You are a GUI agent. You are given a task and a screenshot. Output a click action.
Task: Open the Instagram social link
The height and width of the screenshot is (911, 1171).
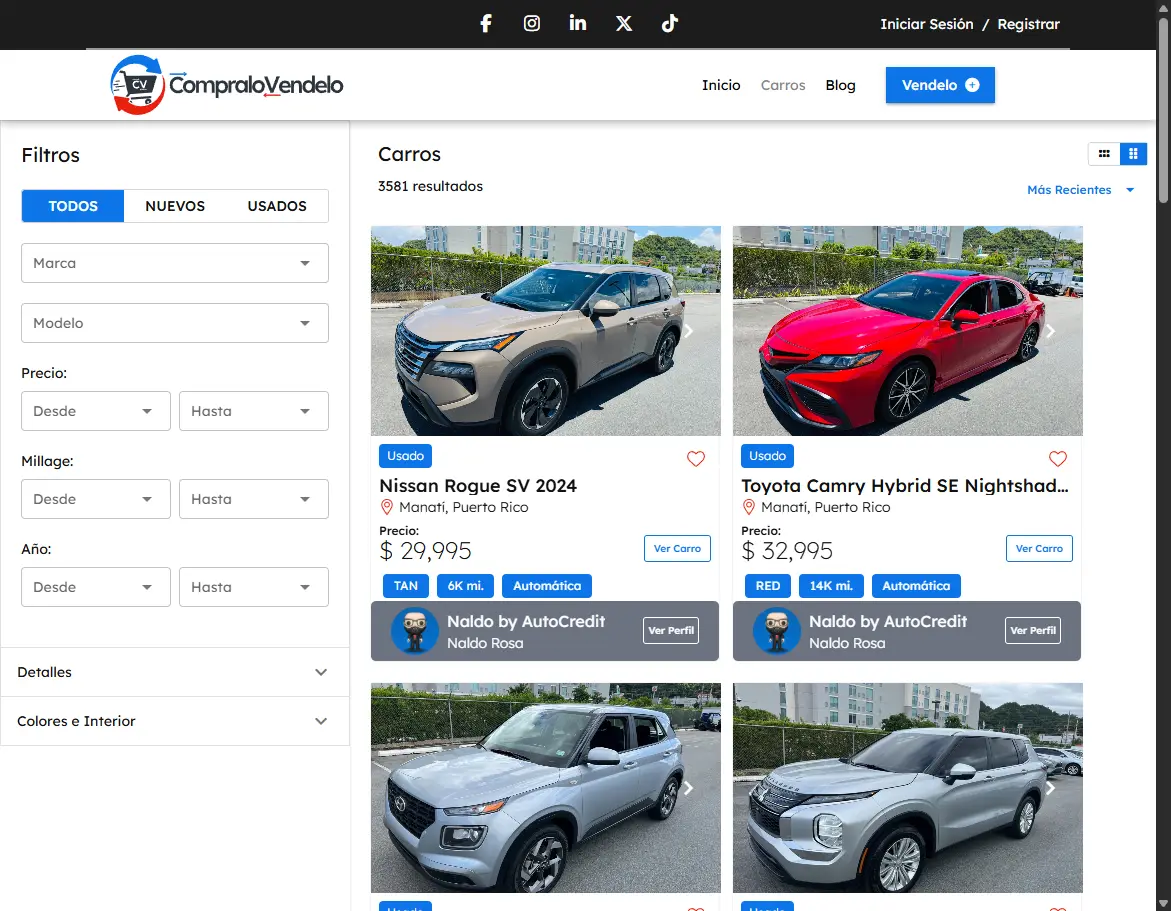pyautogui.click(x=532, y=24)
